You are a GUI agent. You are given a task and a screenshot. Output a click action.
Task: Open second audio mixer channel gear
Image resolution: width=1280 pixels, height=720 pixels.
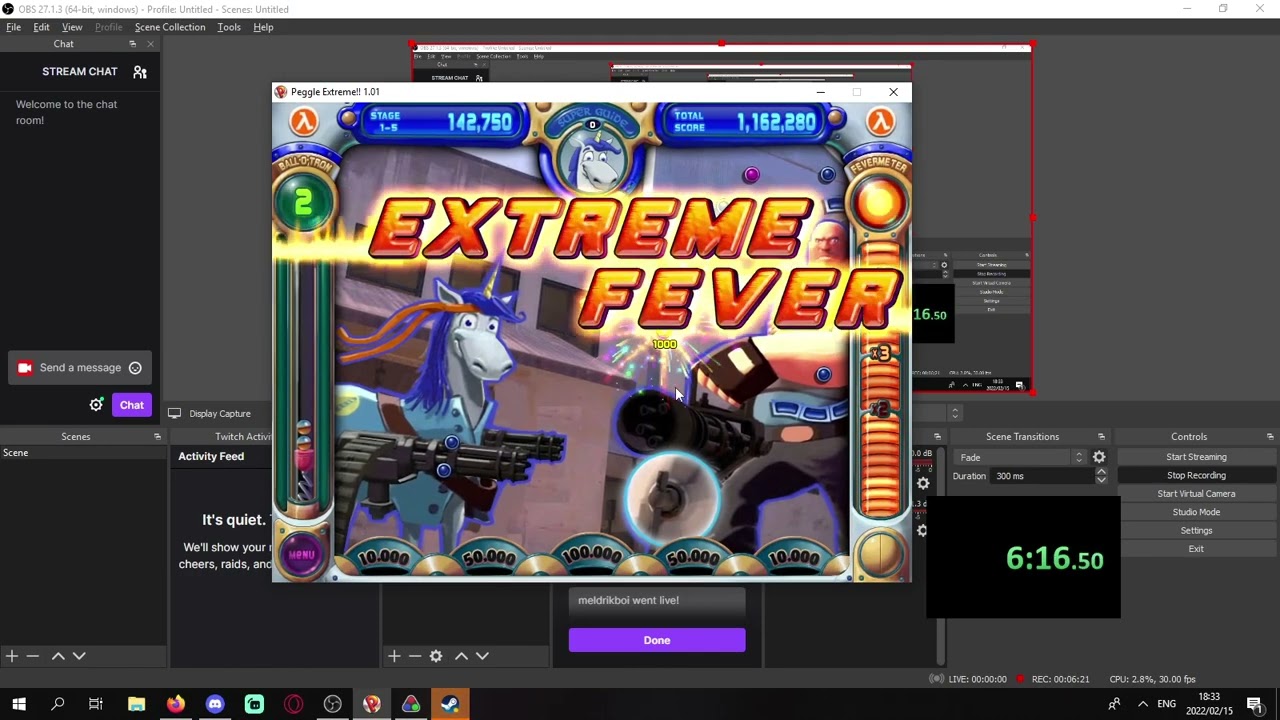click(x=921, y=531)
